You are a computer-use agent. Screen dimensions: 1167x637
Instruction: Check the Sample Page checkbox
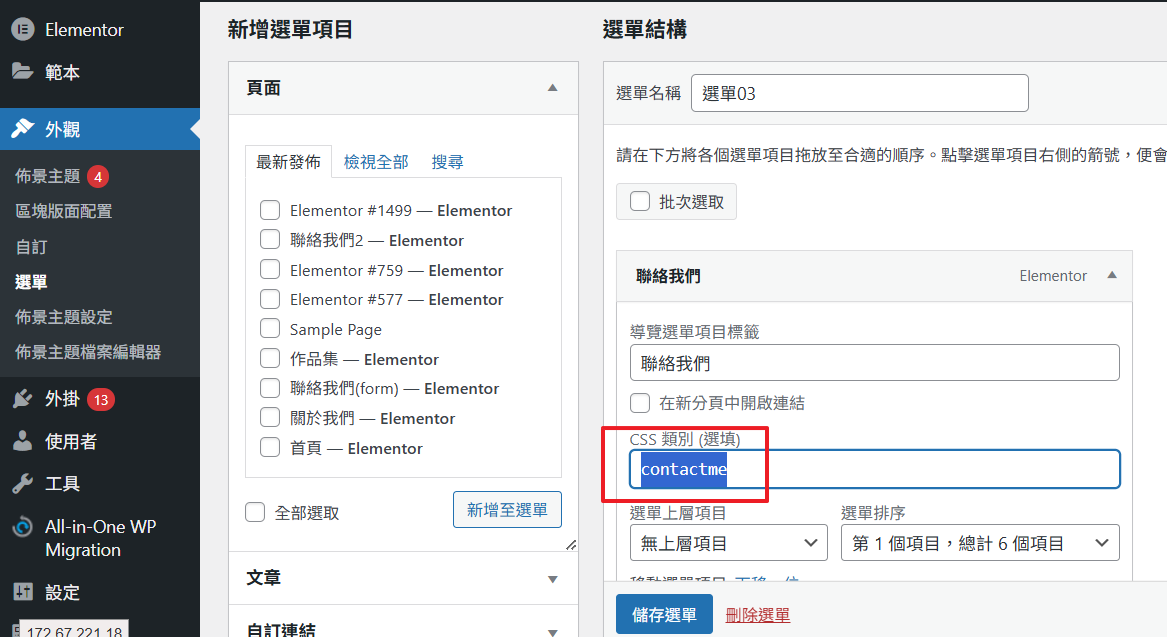(x=270, y=329)
